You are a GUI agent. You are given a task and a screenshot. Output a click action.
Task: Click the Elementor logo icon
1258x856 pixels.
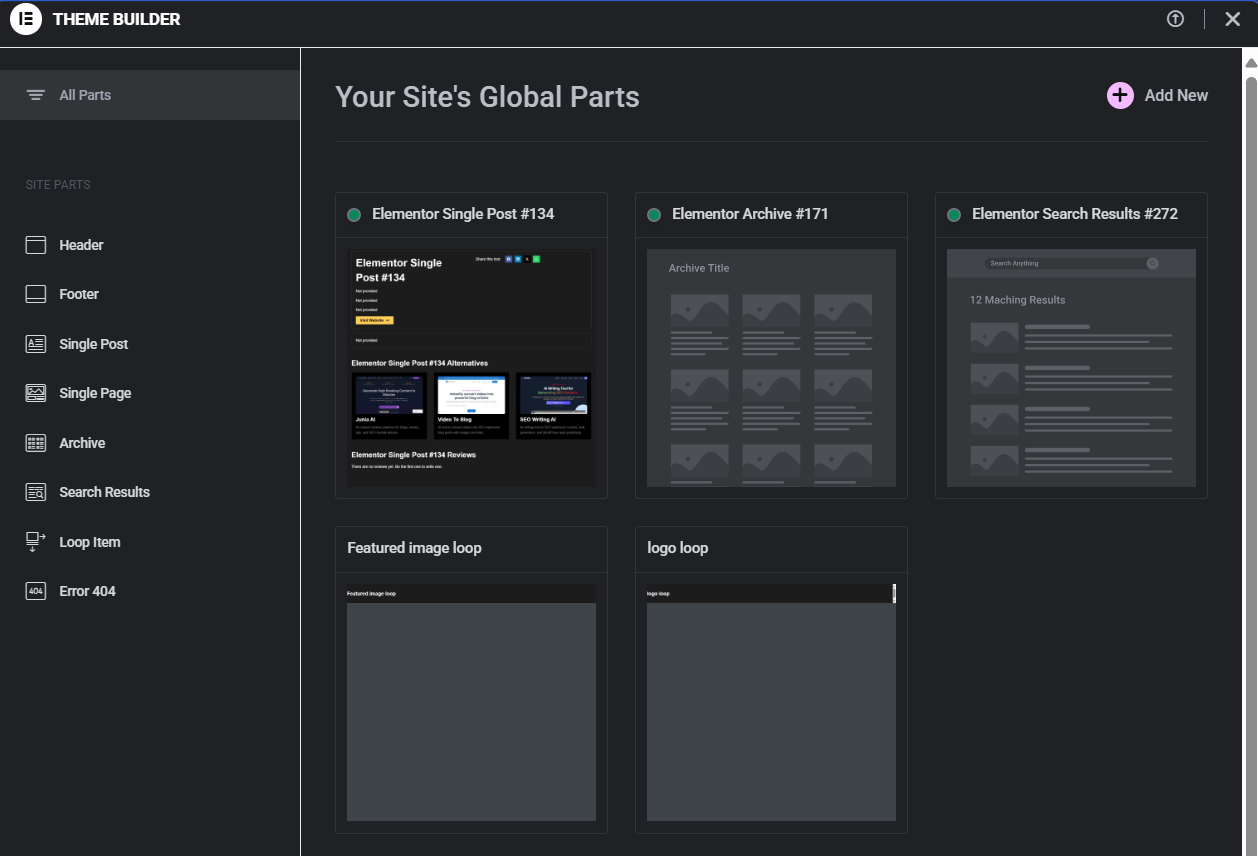pyautogui.click(x=25, y=19)
